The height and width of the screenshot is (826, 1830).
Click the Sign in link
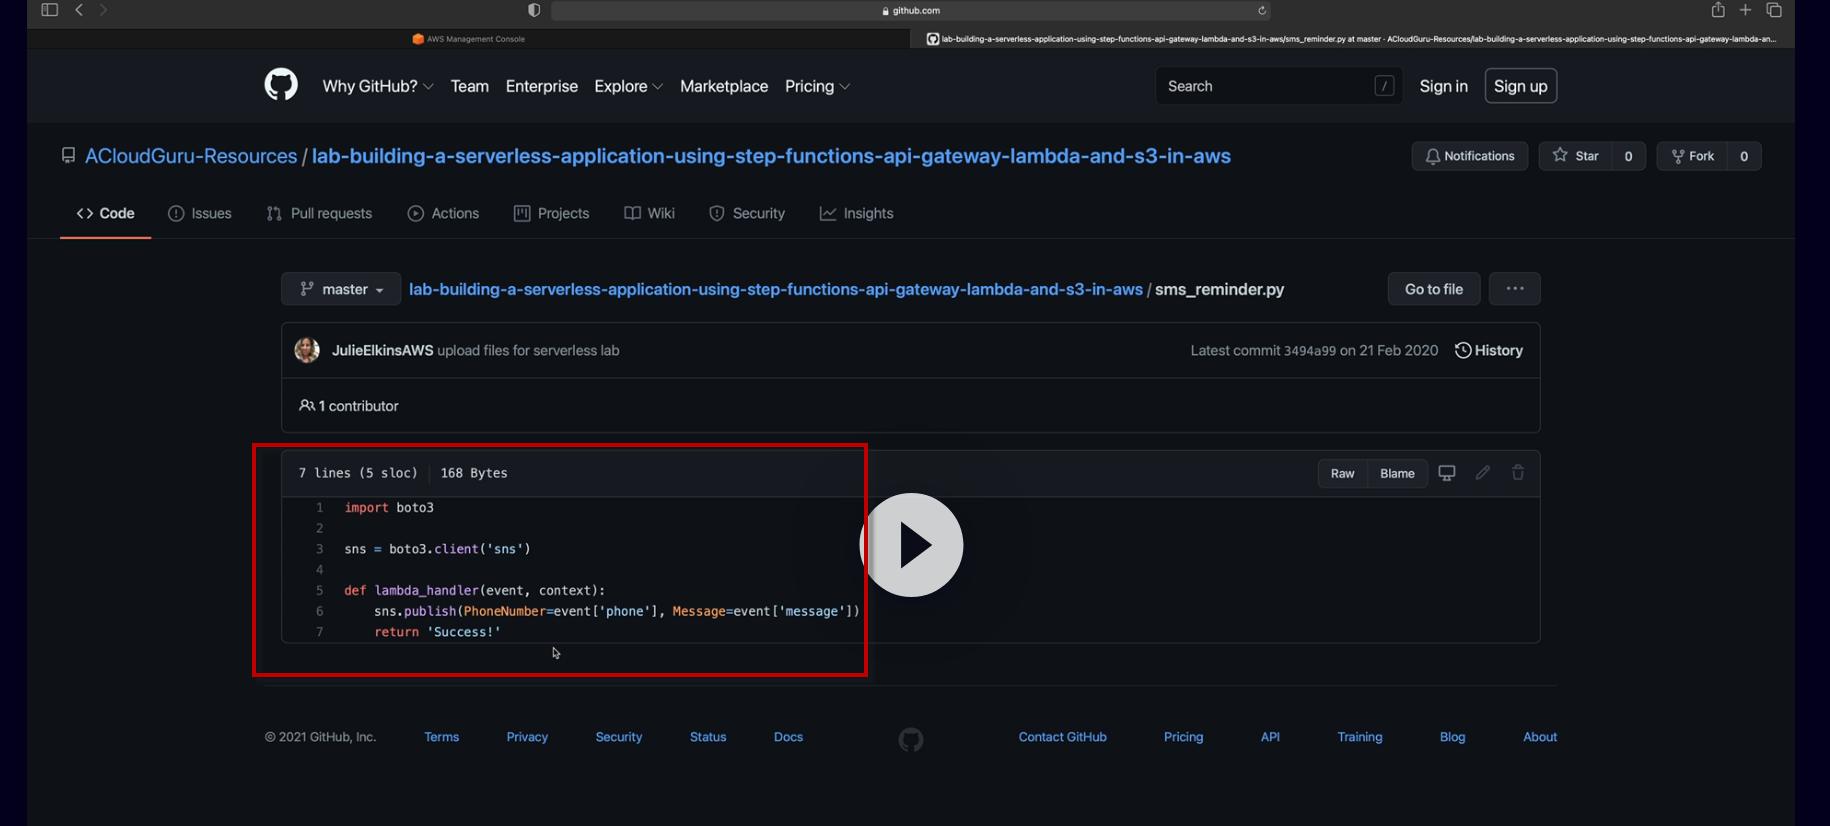[x=1444, y=86]
